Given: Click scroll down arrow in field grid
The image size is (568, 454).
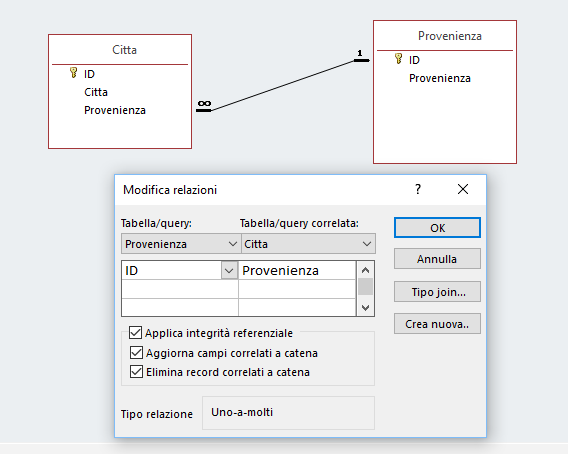Looking at the screenshot, I should pos(366,308).
